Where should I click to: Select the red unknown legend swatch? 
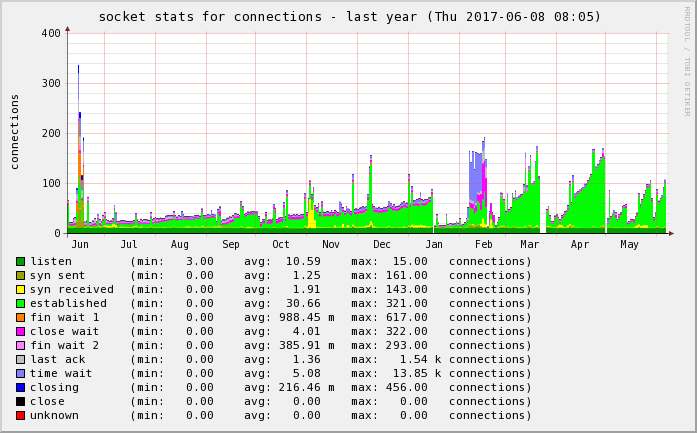20,415
